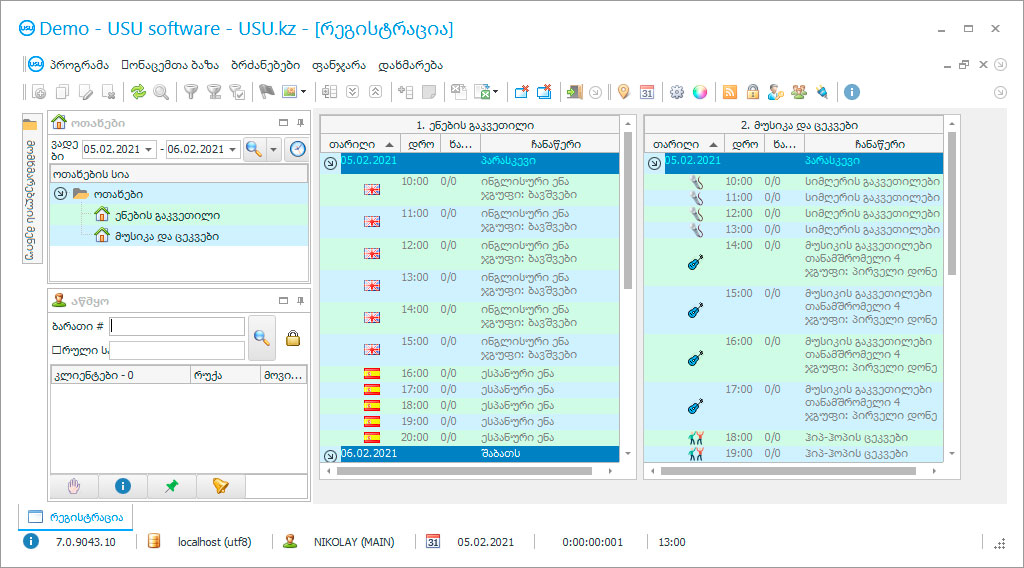Click the green Refresh arrows icon
Viewport: 1024px width, 568px height.
coord(138,93)
